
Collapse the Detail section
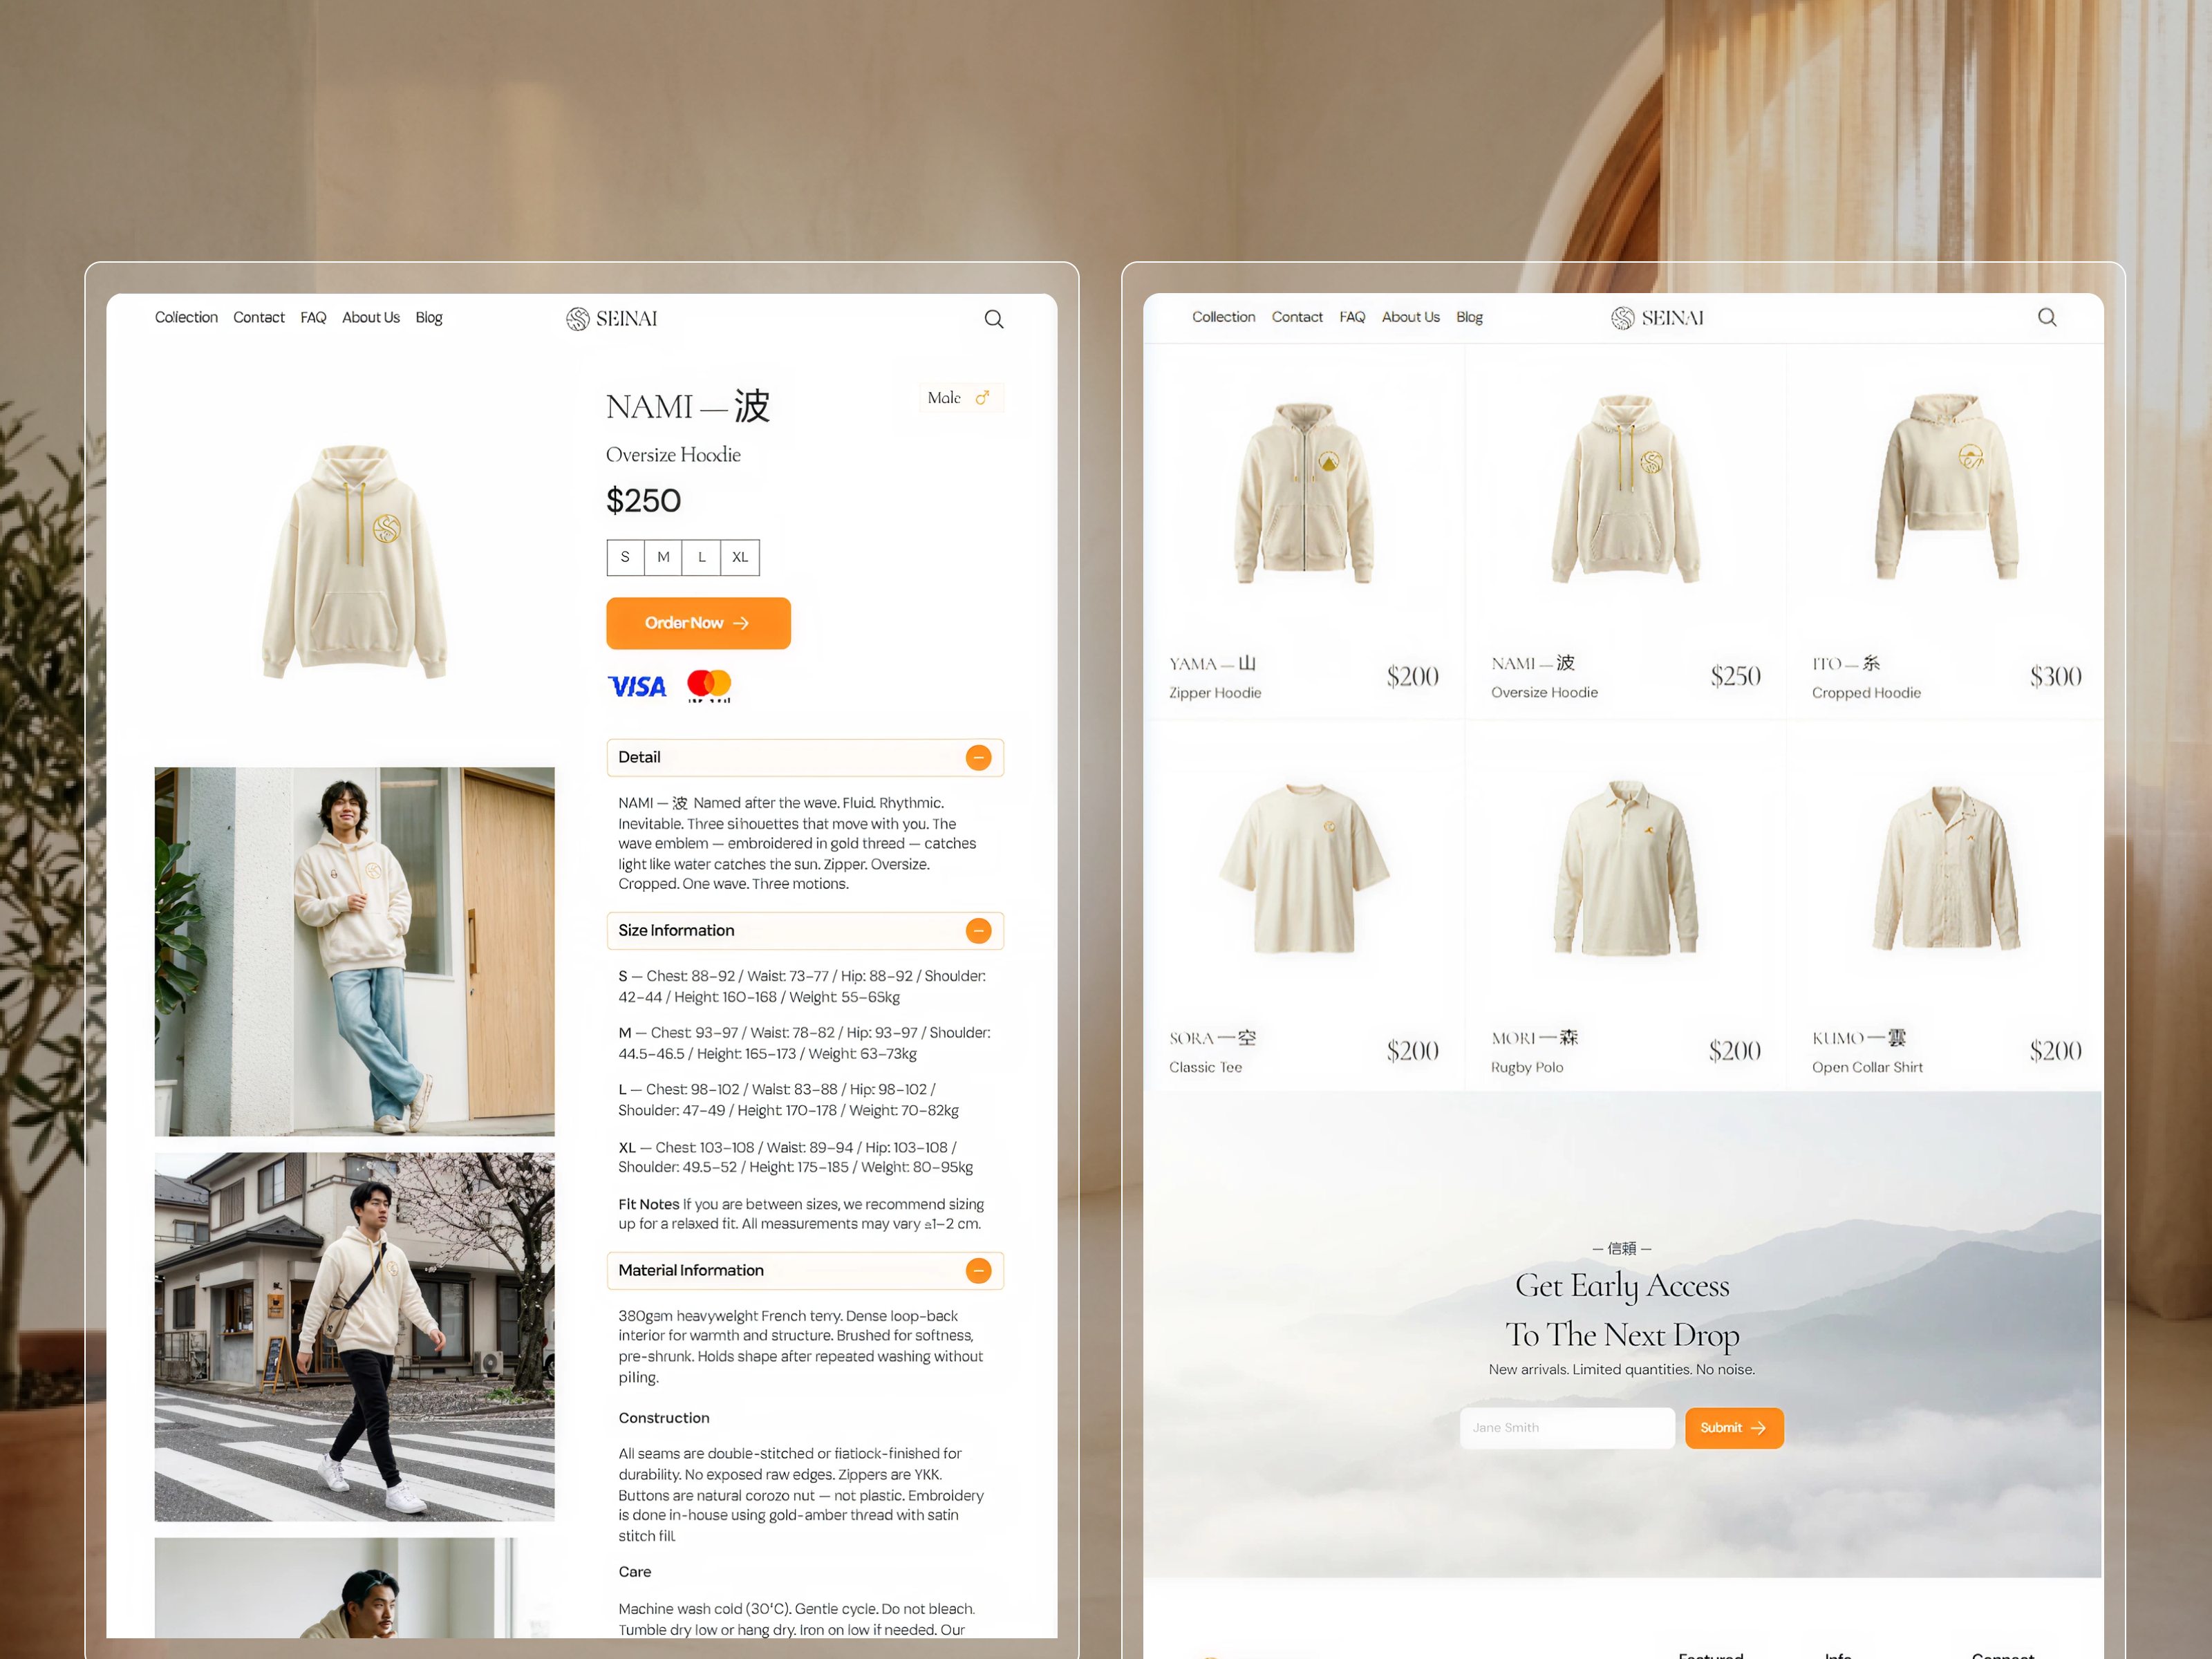[x=978, y=758]
